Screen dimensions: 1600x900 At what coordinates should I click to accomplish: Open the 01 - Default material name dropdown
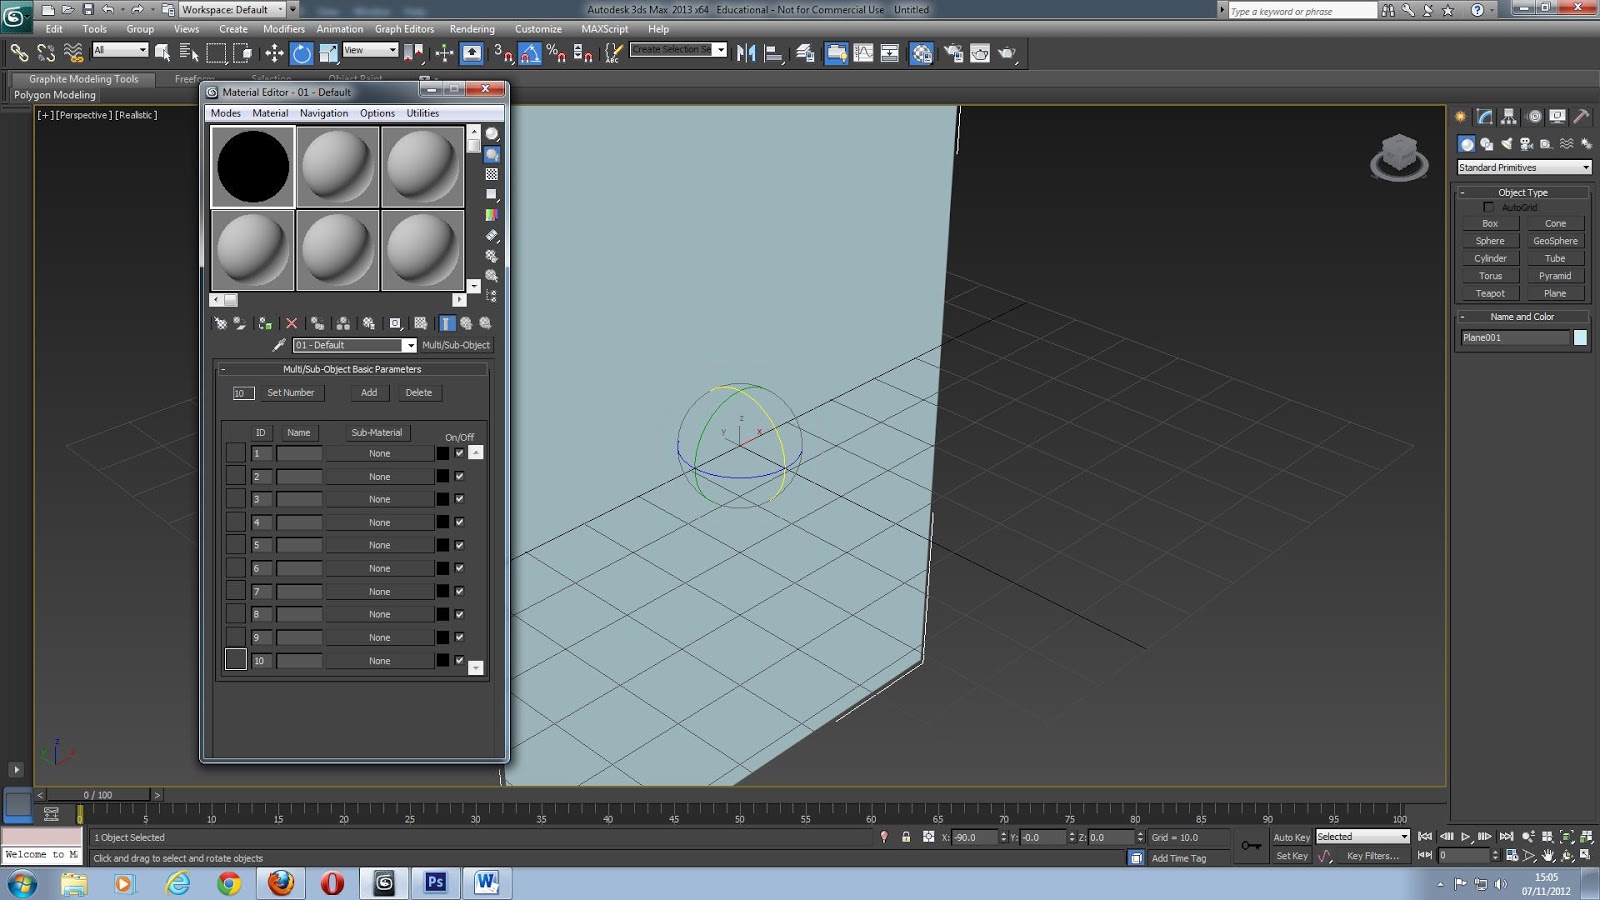410,345
